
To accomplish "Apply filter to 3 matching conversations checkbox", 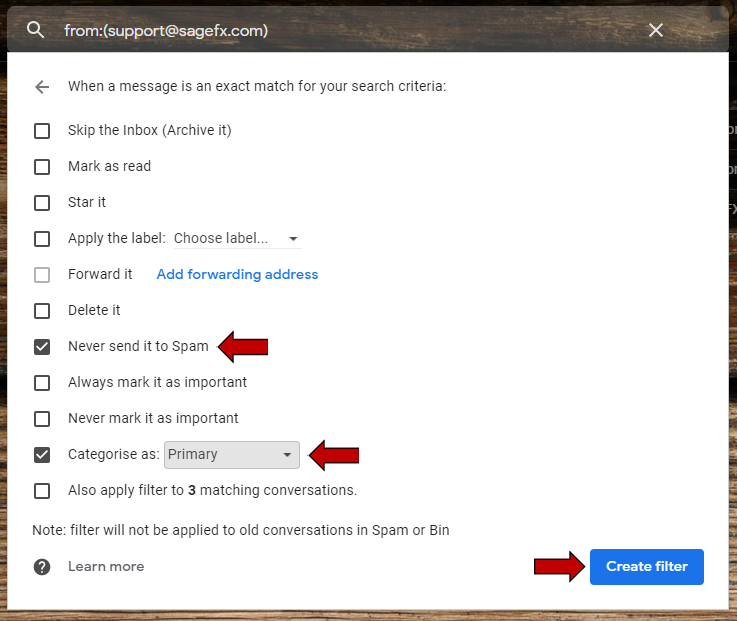I will [x=42, y=491].
